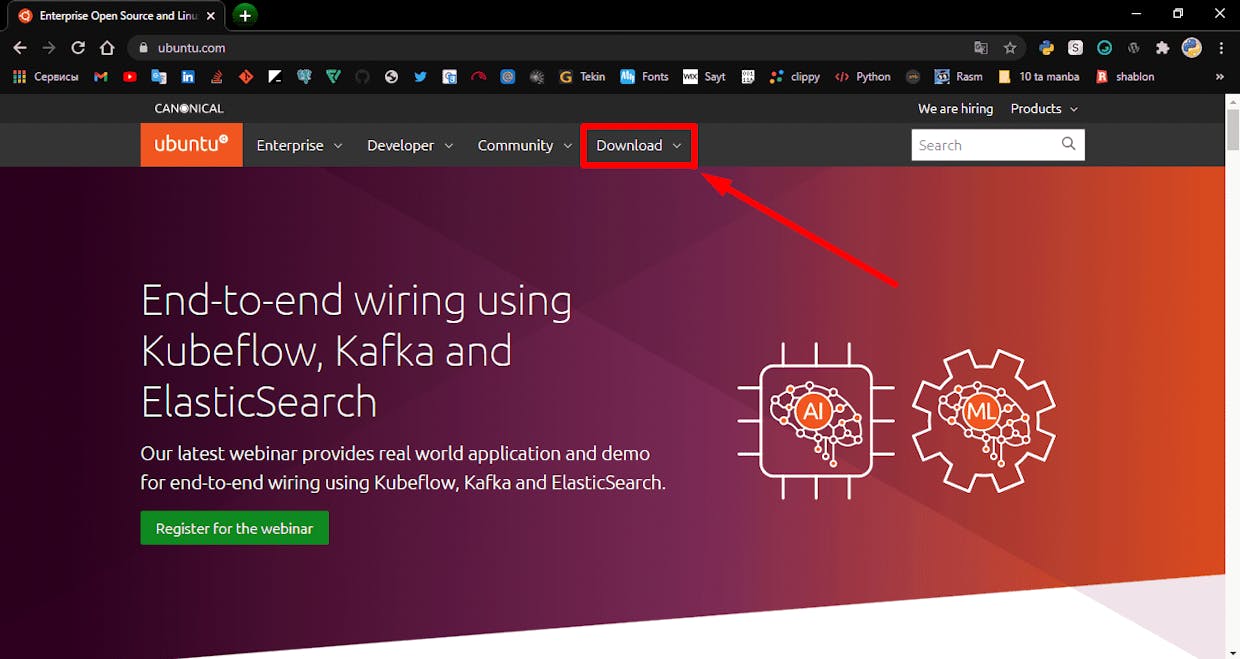
Task: Expand the Enterprise menu
Action: click(x=299, y=145)
